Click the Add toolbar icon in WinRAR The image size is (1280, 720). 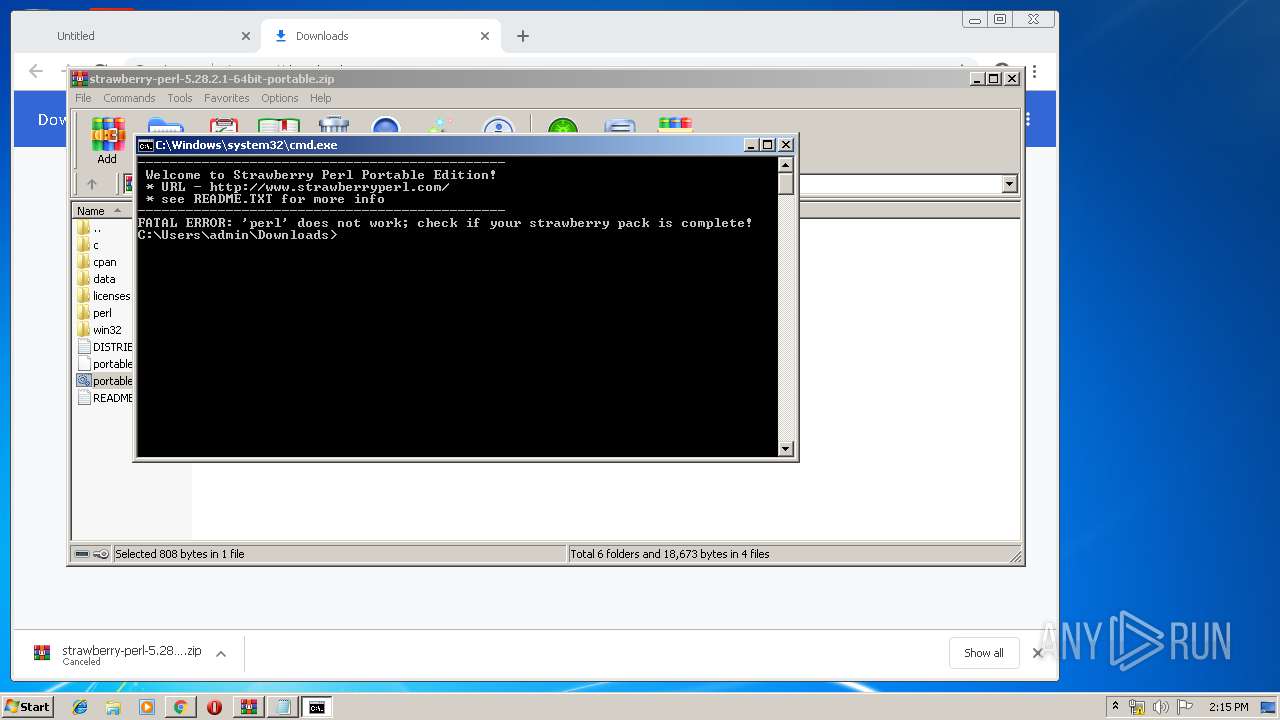click(107, 140)
